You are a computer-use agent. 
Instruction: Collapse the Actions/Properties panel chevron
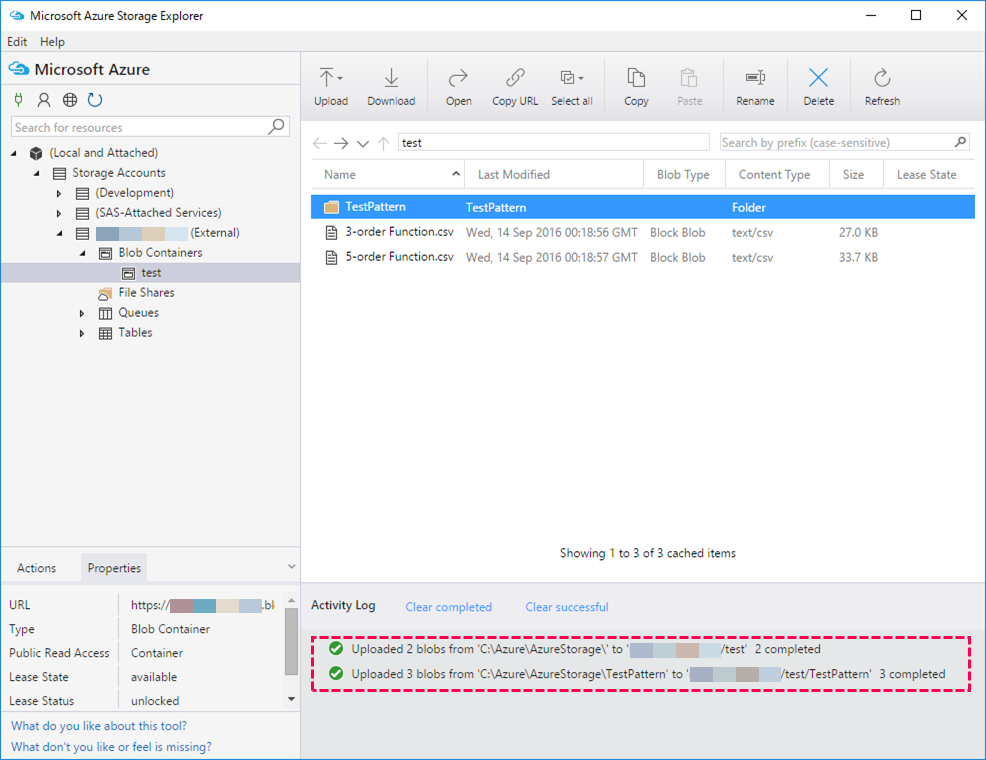point(292,566)
